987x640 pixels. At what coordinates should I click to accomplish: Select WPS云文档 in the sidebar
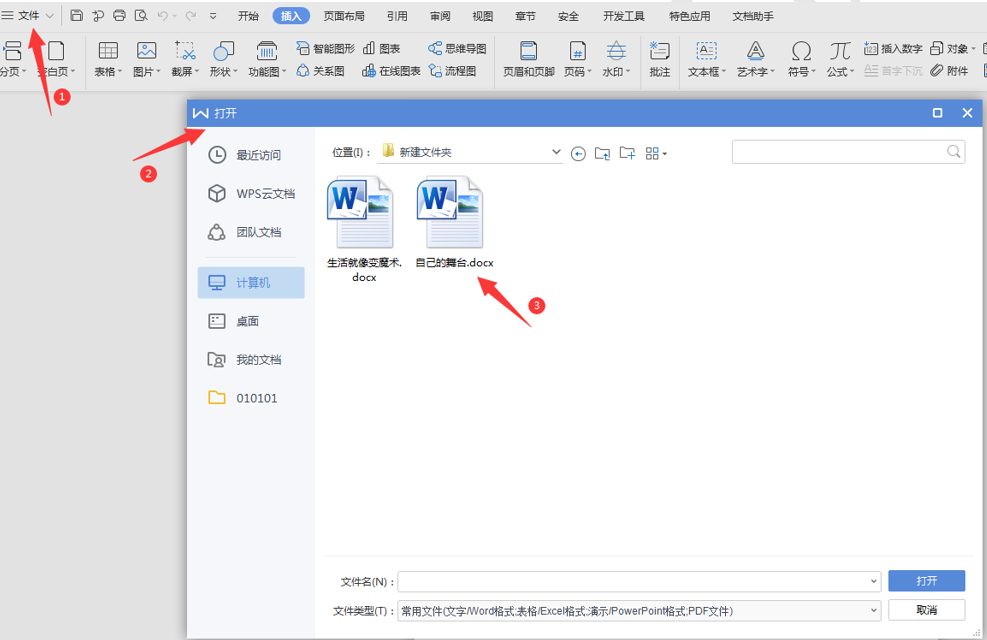tap(251, 193)
